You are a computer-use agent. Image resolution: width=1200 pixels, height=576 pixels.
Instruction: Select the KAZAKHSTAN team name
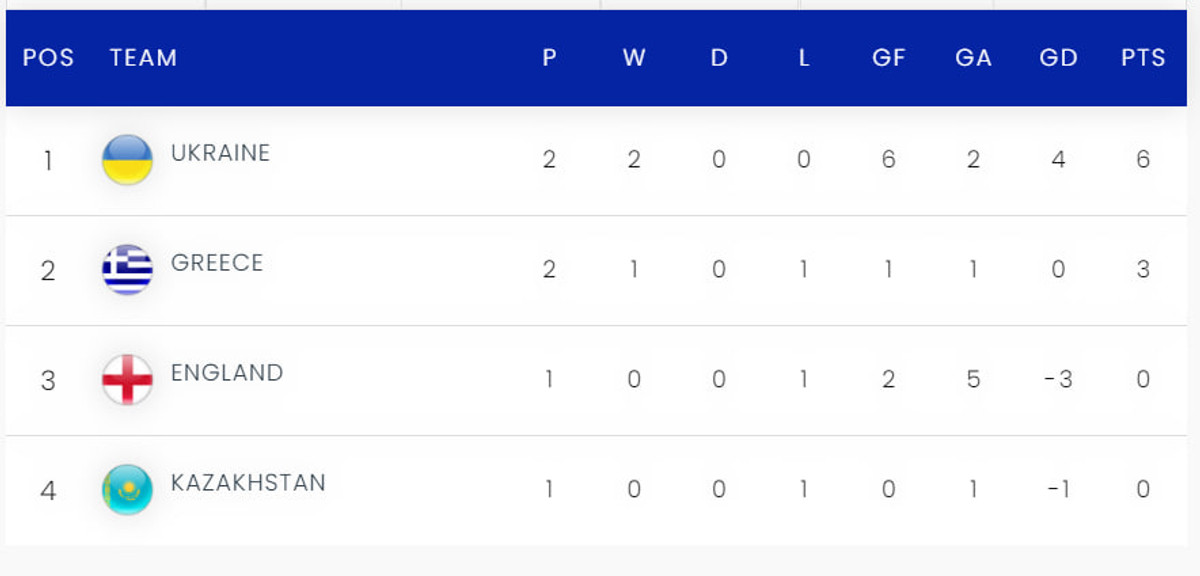(x=248, y=483)
